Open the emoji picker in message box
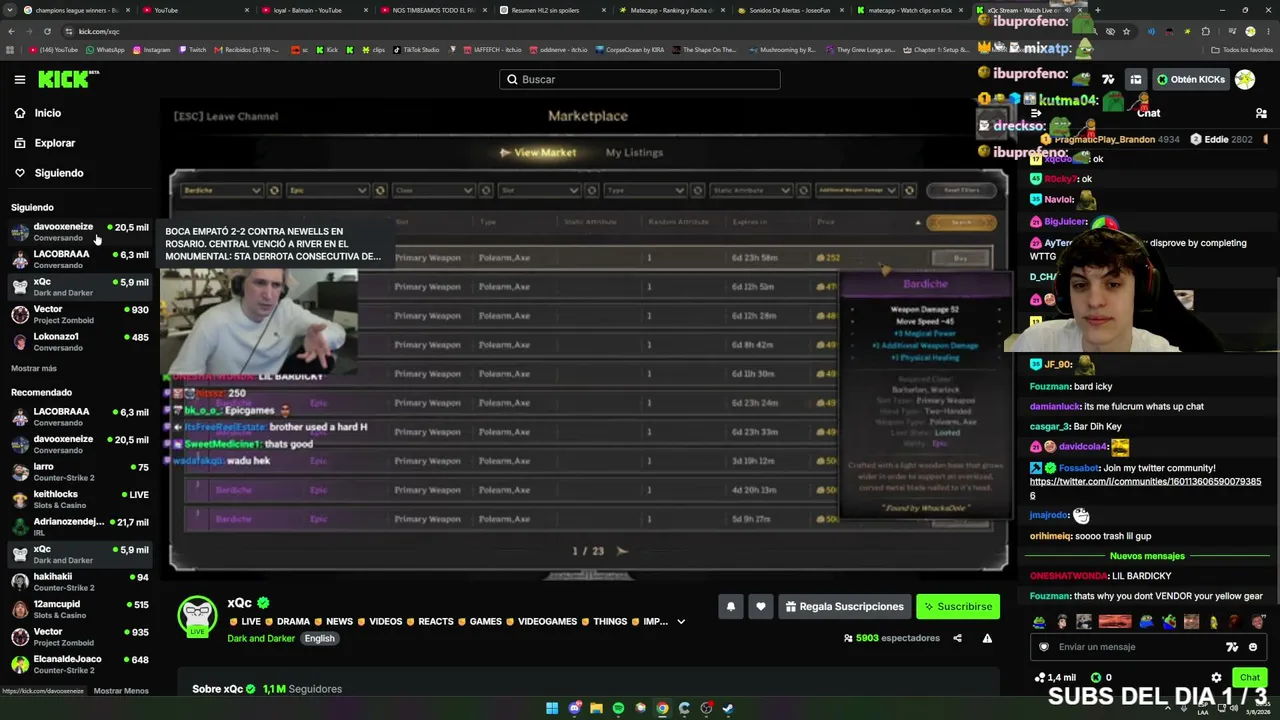This screenshot has width=1280, height=720. (1253, 647)
